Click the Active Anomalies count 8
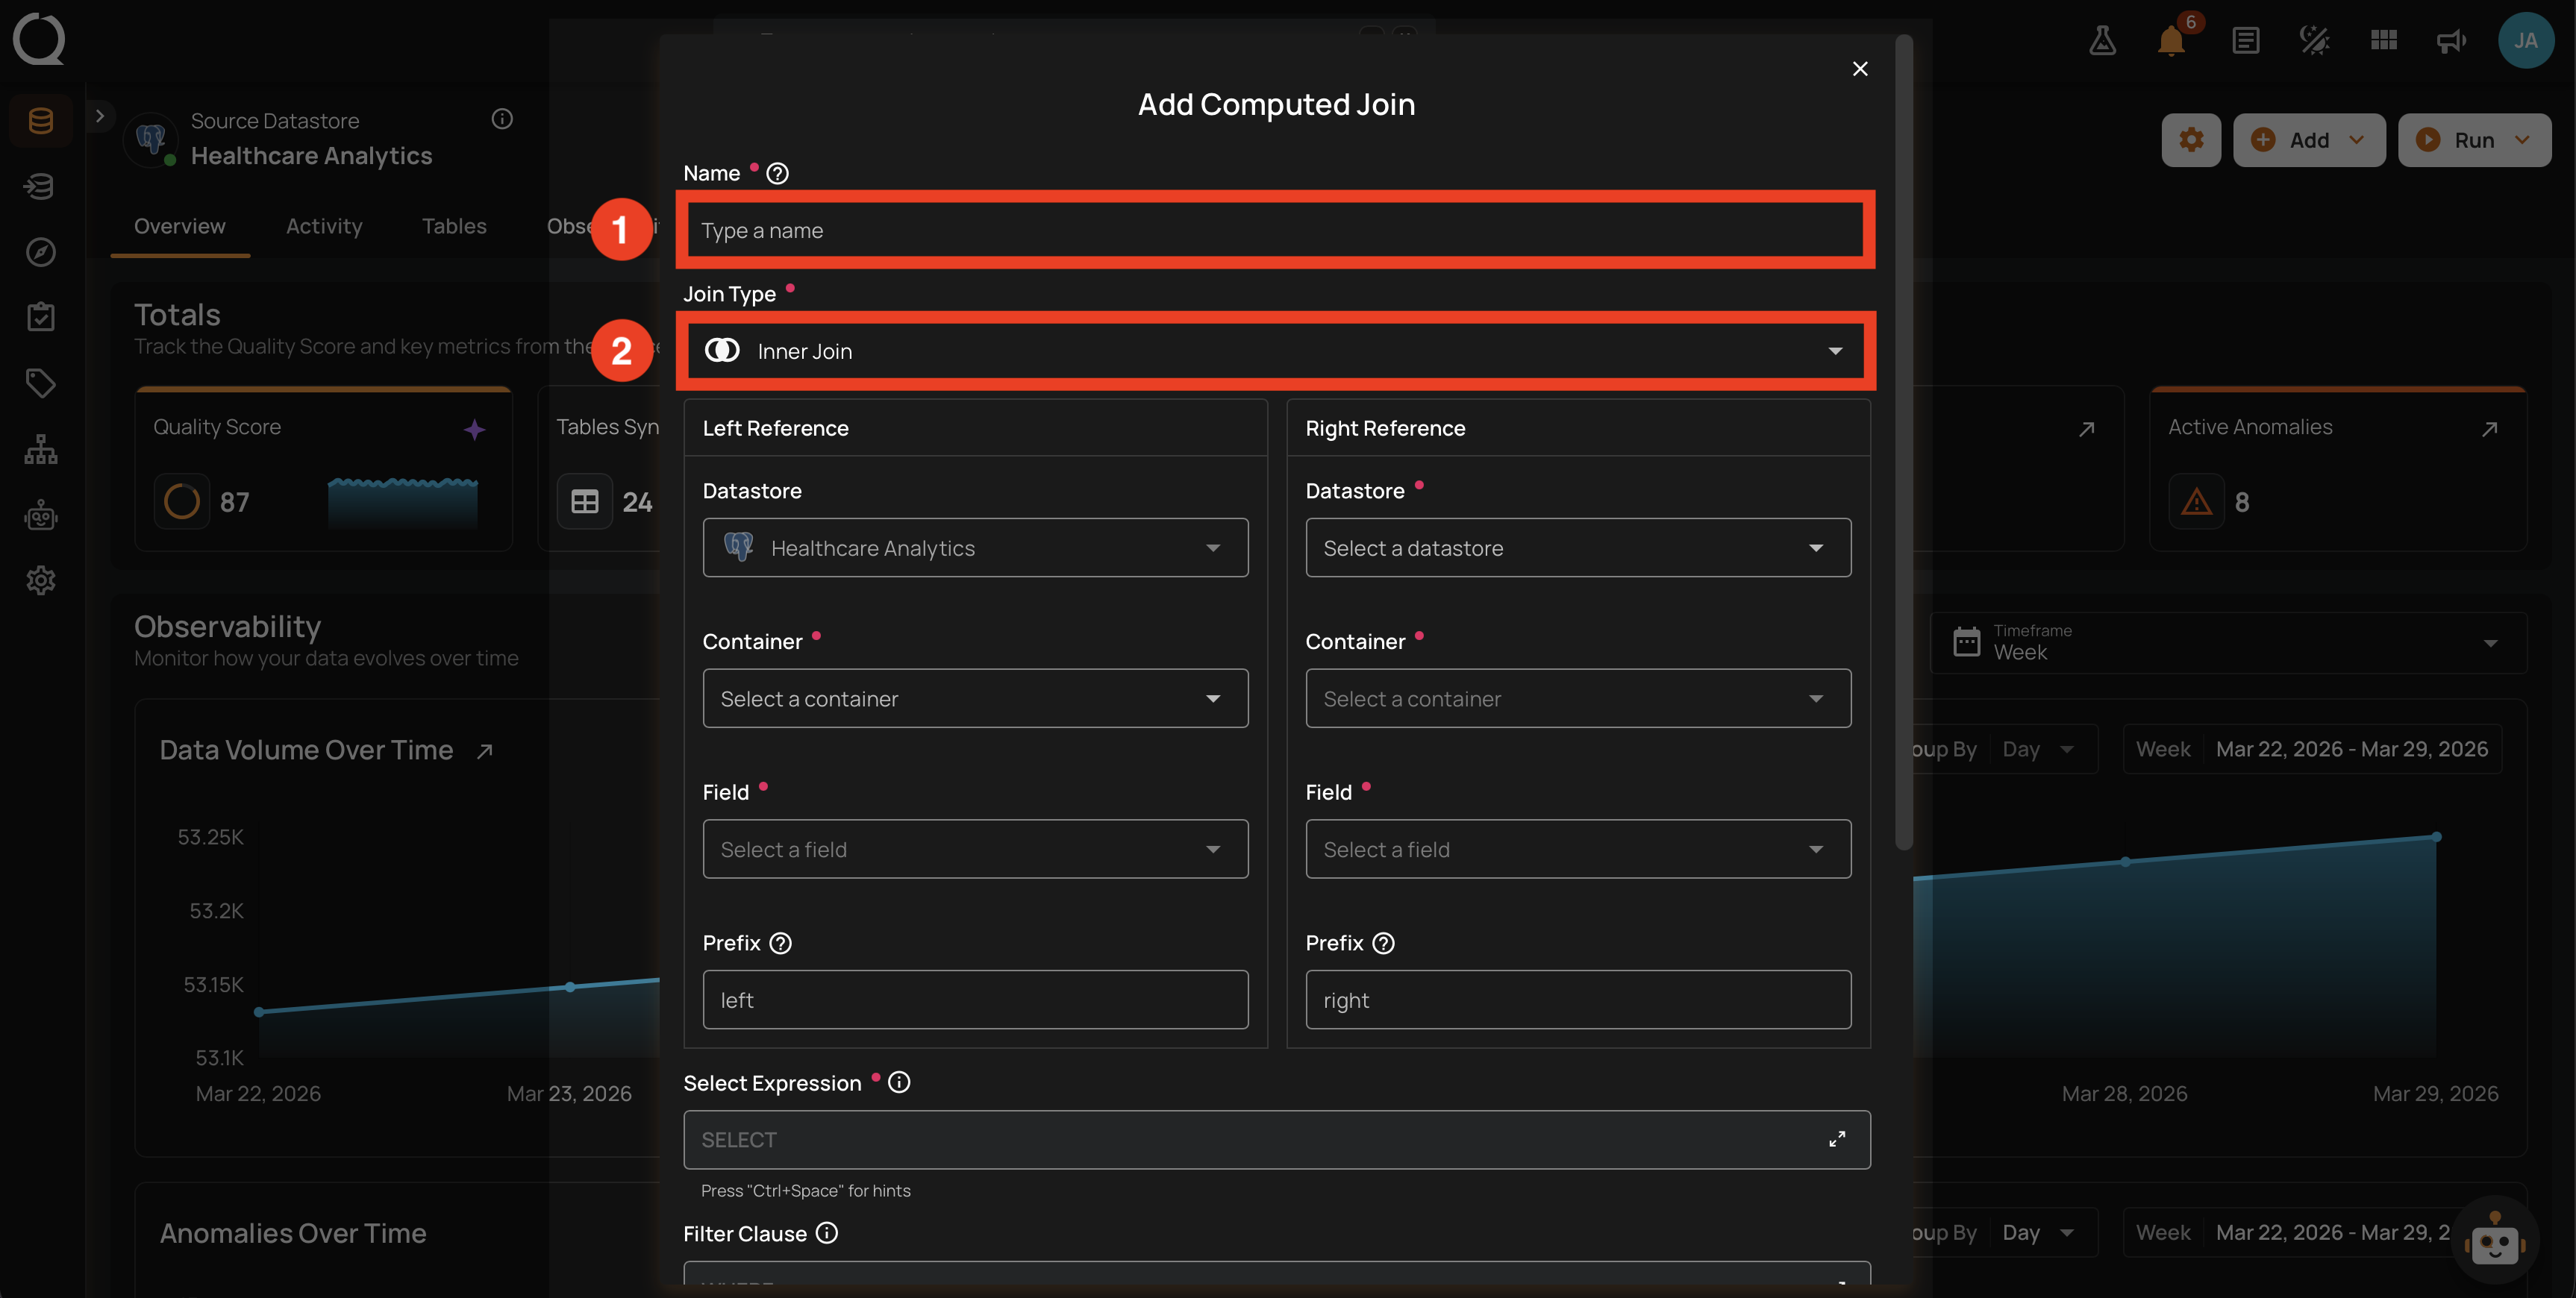Image resolution: width=2576 pixels, height=1298 pixels. point(2242,502)
